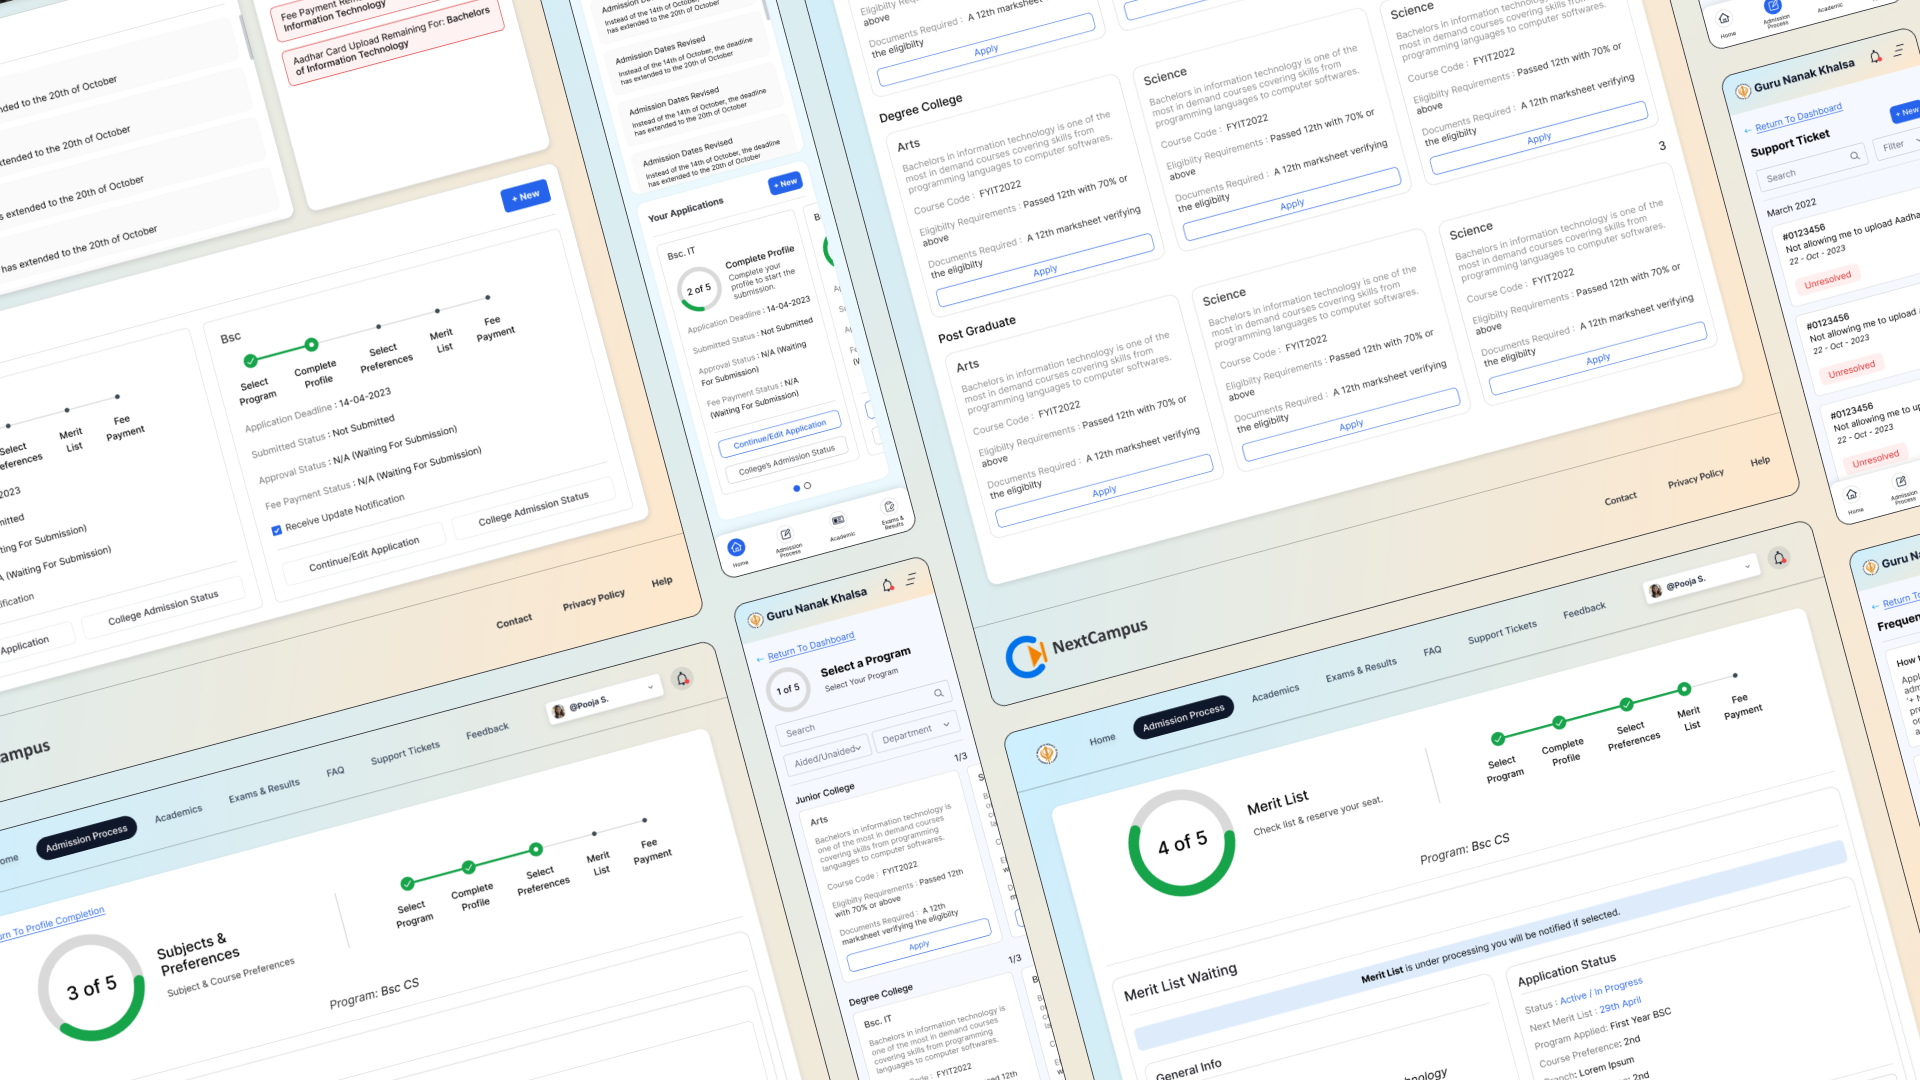The image size is (1920, 1080).
Task: Tap Home icon in Support Ticket bottom nav
Action: pyautogui.click(x=1851, y=494)
